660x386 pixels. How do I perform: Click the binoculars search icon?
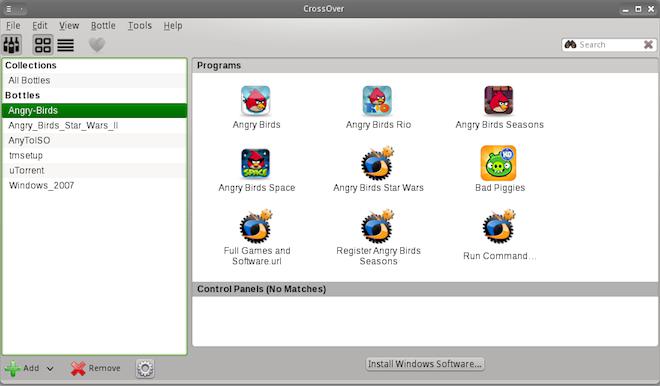[x=570, y=45]
